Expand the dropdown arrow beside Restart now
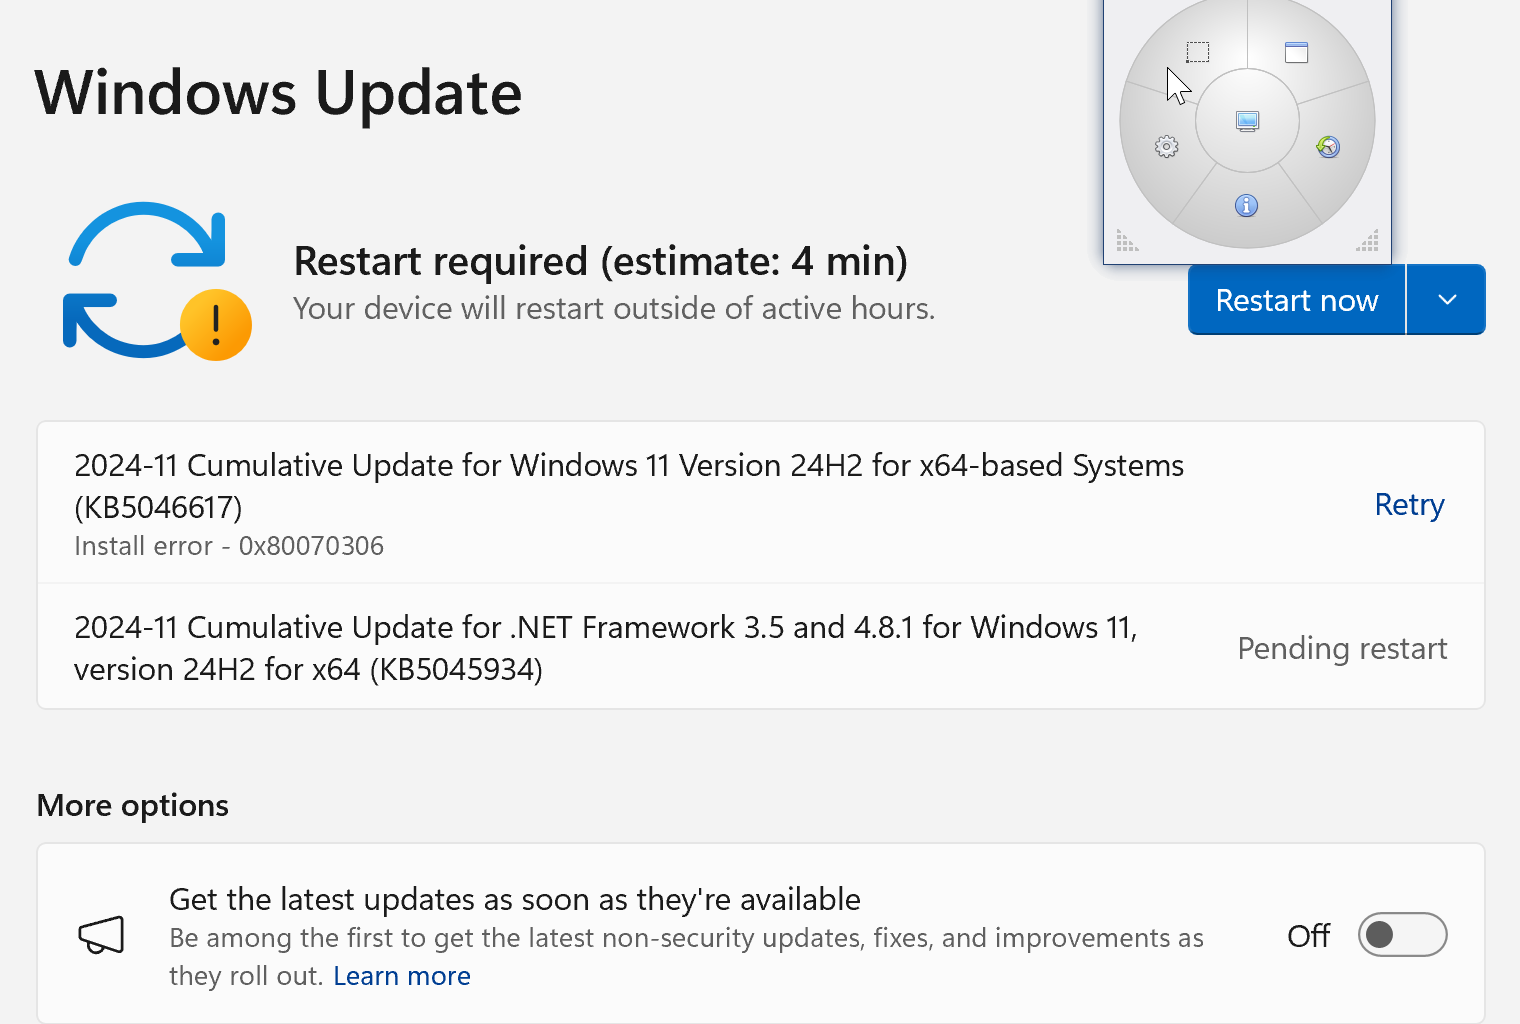Image resolution: width=1520 pixels, height=1024 pixels. point(1446,300)
